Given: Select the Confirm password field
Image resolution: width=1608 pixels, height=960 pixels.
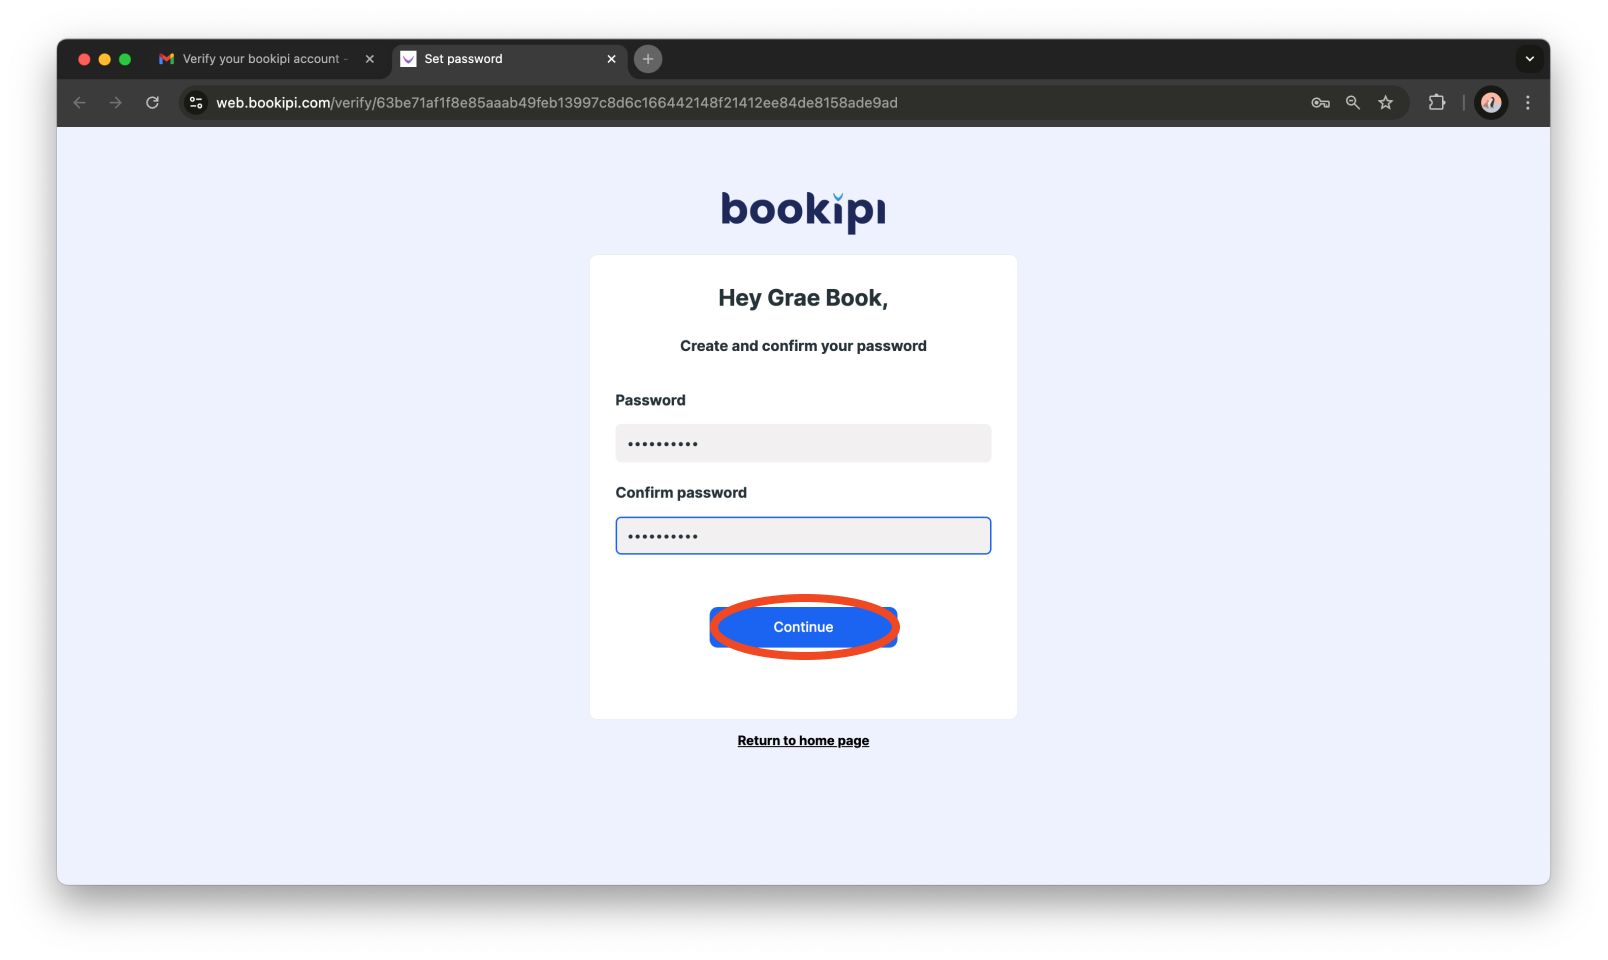Looking at the screenshot, I should point(803,535).
